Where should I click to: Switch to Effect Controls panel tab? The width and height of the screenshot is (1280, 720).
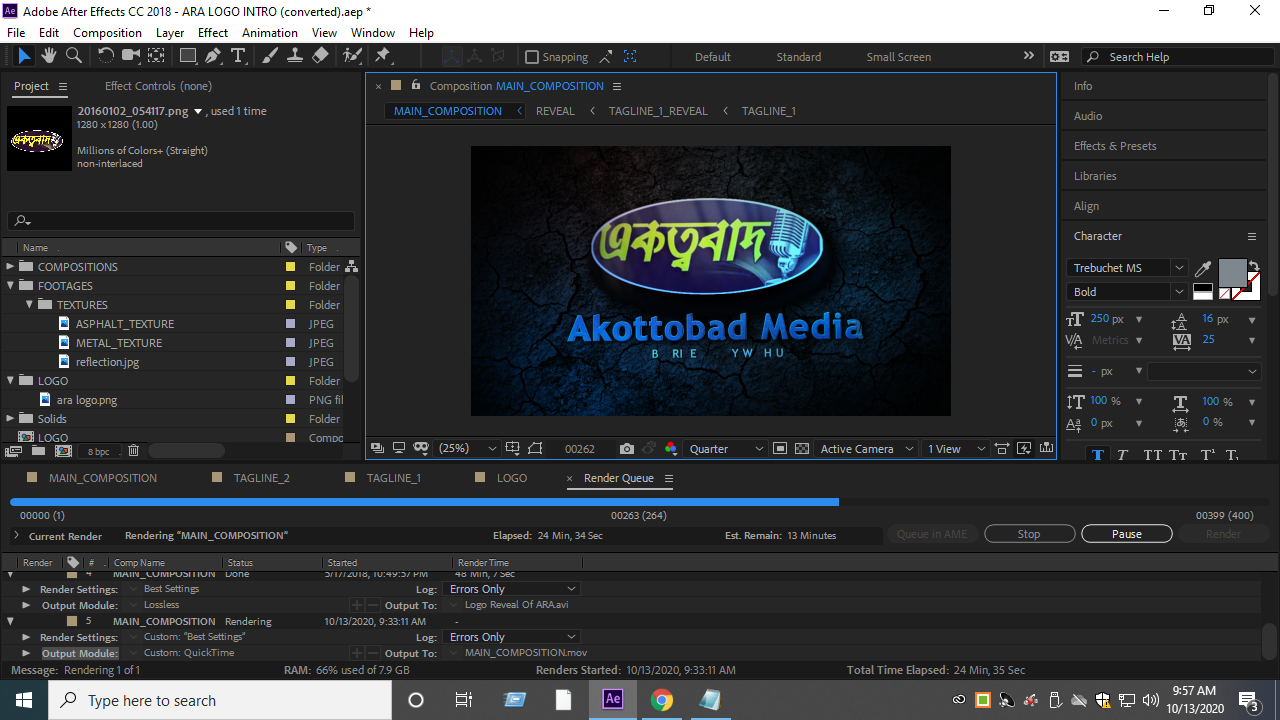[x=158, y=86]
